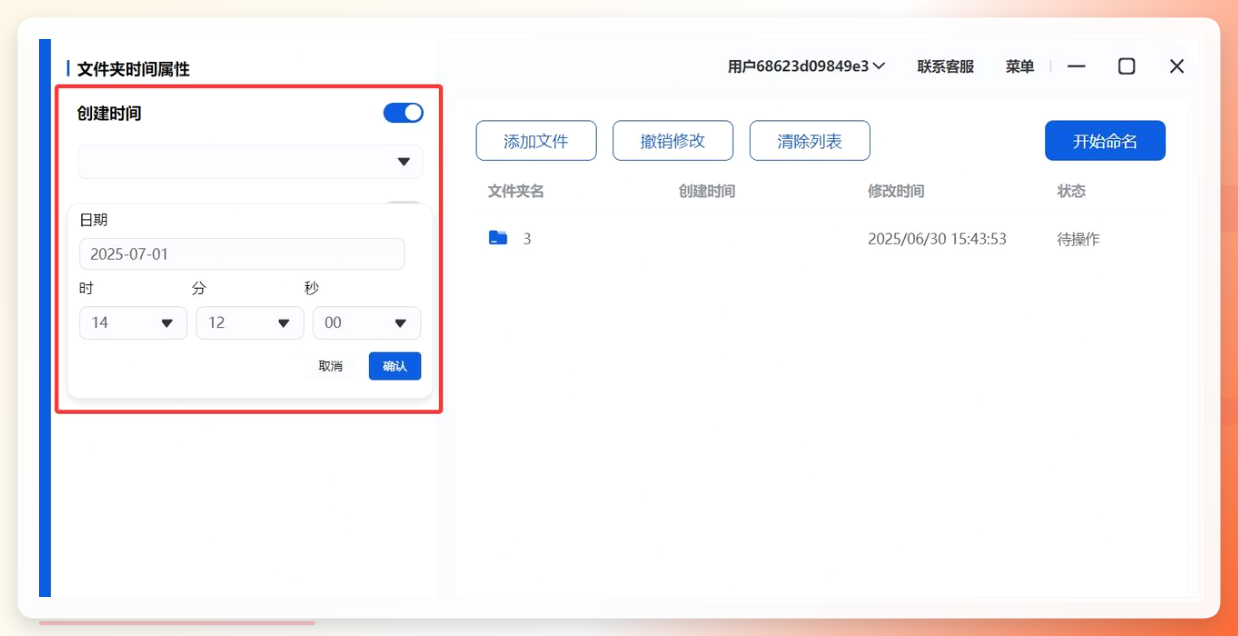Start renaming with 开始命名 button
Image resolution: width=1238 pixels, height=636 pixels.
coord(1105,141)
